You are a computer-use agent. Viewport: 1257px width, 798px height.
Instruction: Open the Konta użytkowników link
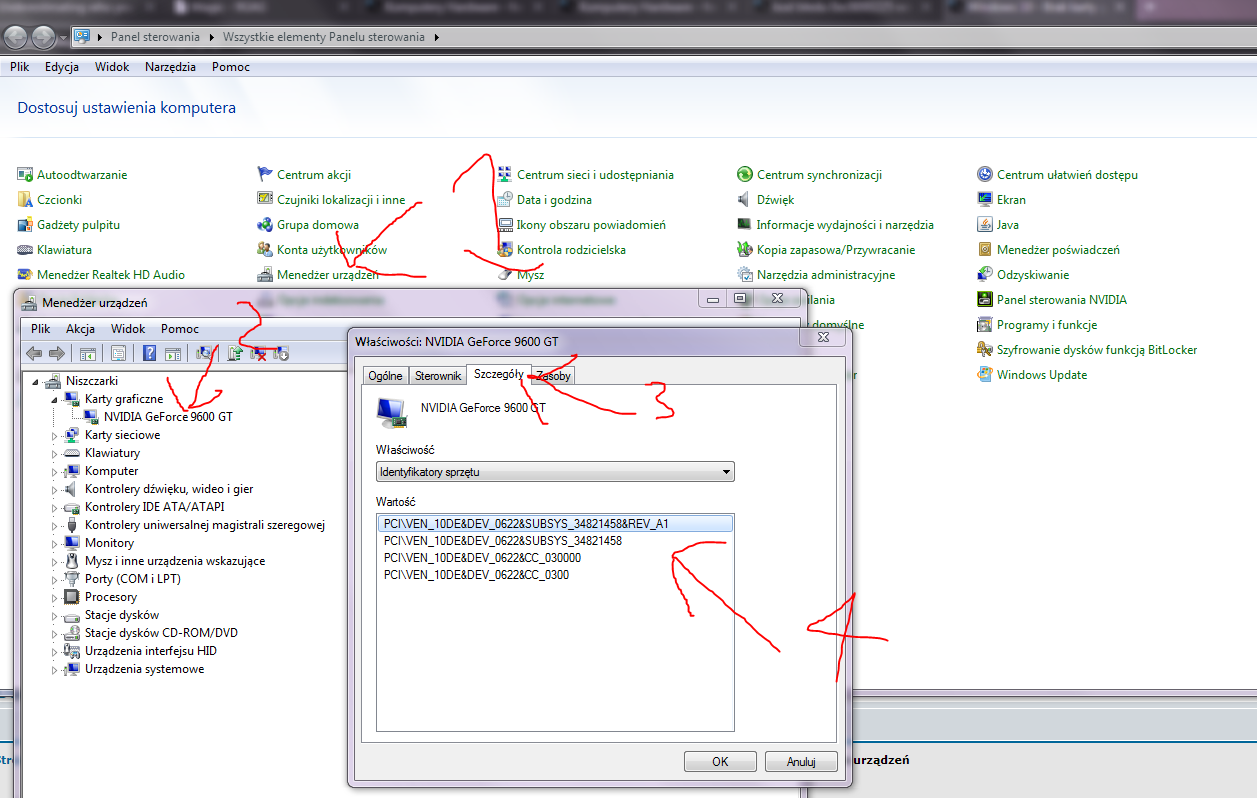[x=332, y=250]
